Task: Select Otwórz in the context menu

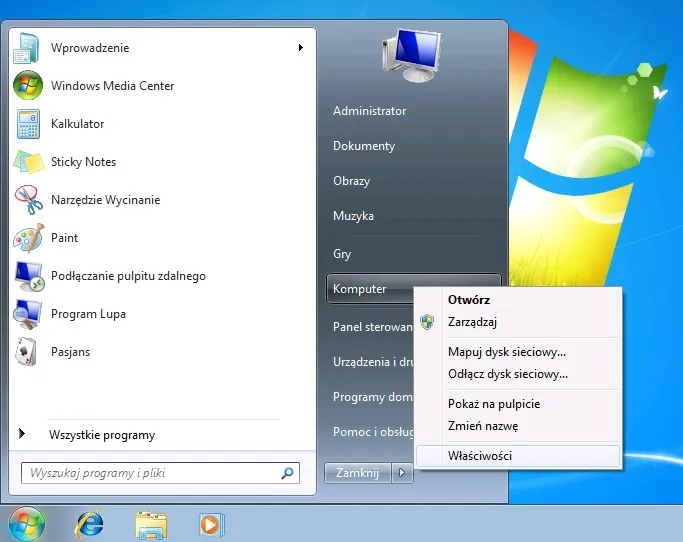Action: point(469,300)
